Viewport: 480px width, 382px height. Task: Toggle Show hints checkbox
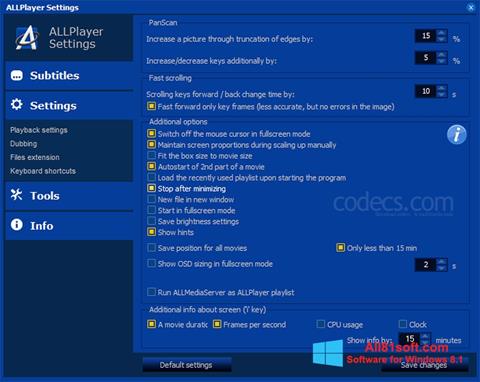click(151, 232)
